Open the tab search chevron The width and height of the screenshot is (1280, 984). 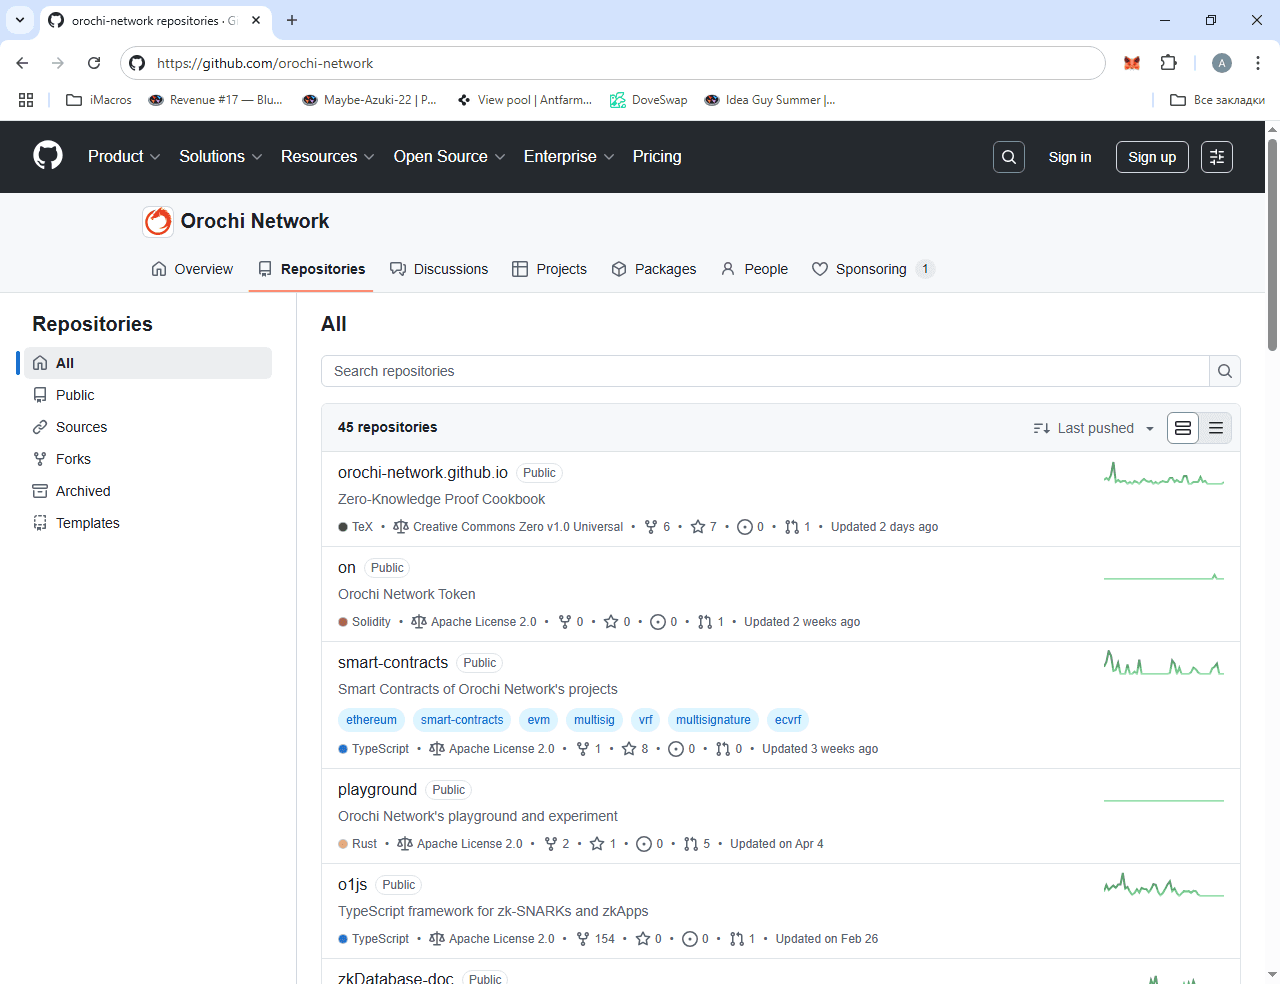coord(20,20)
